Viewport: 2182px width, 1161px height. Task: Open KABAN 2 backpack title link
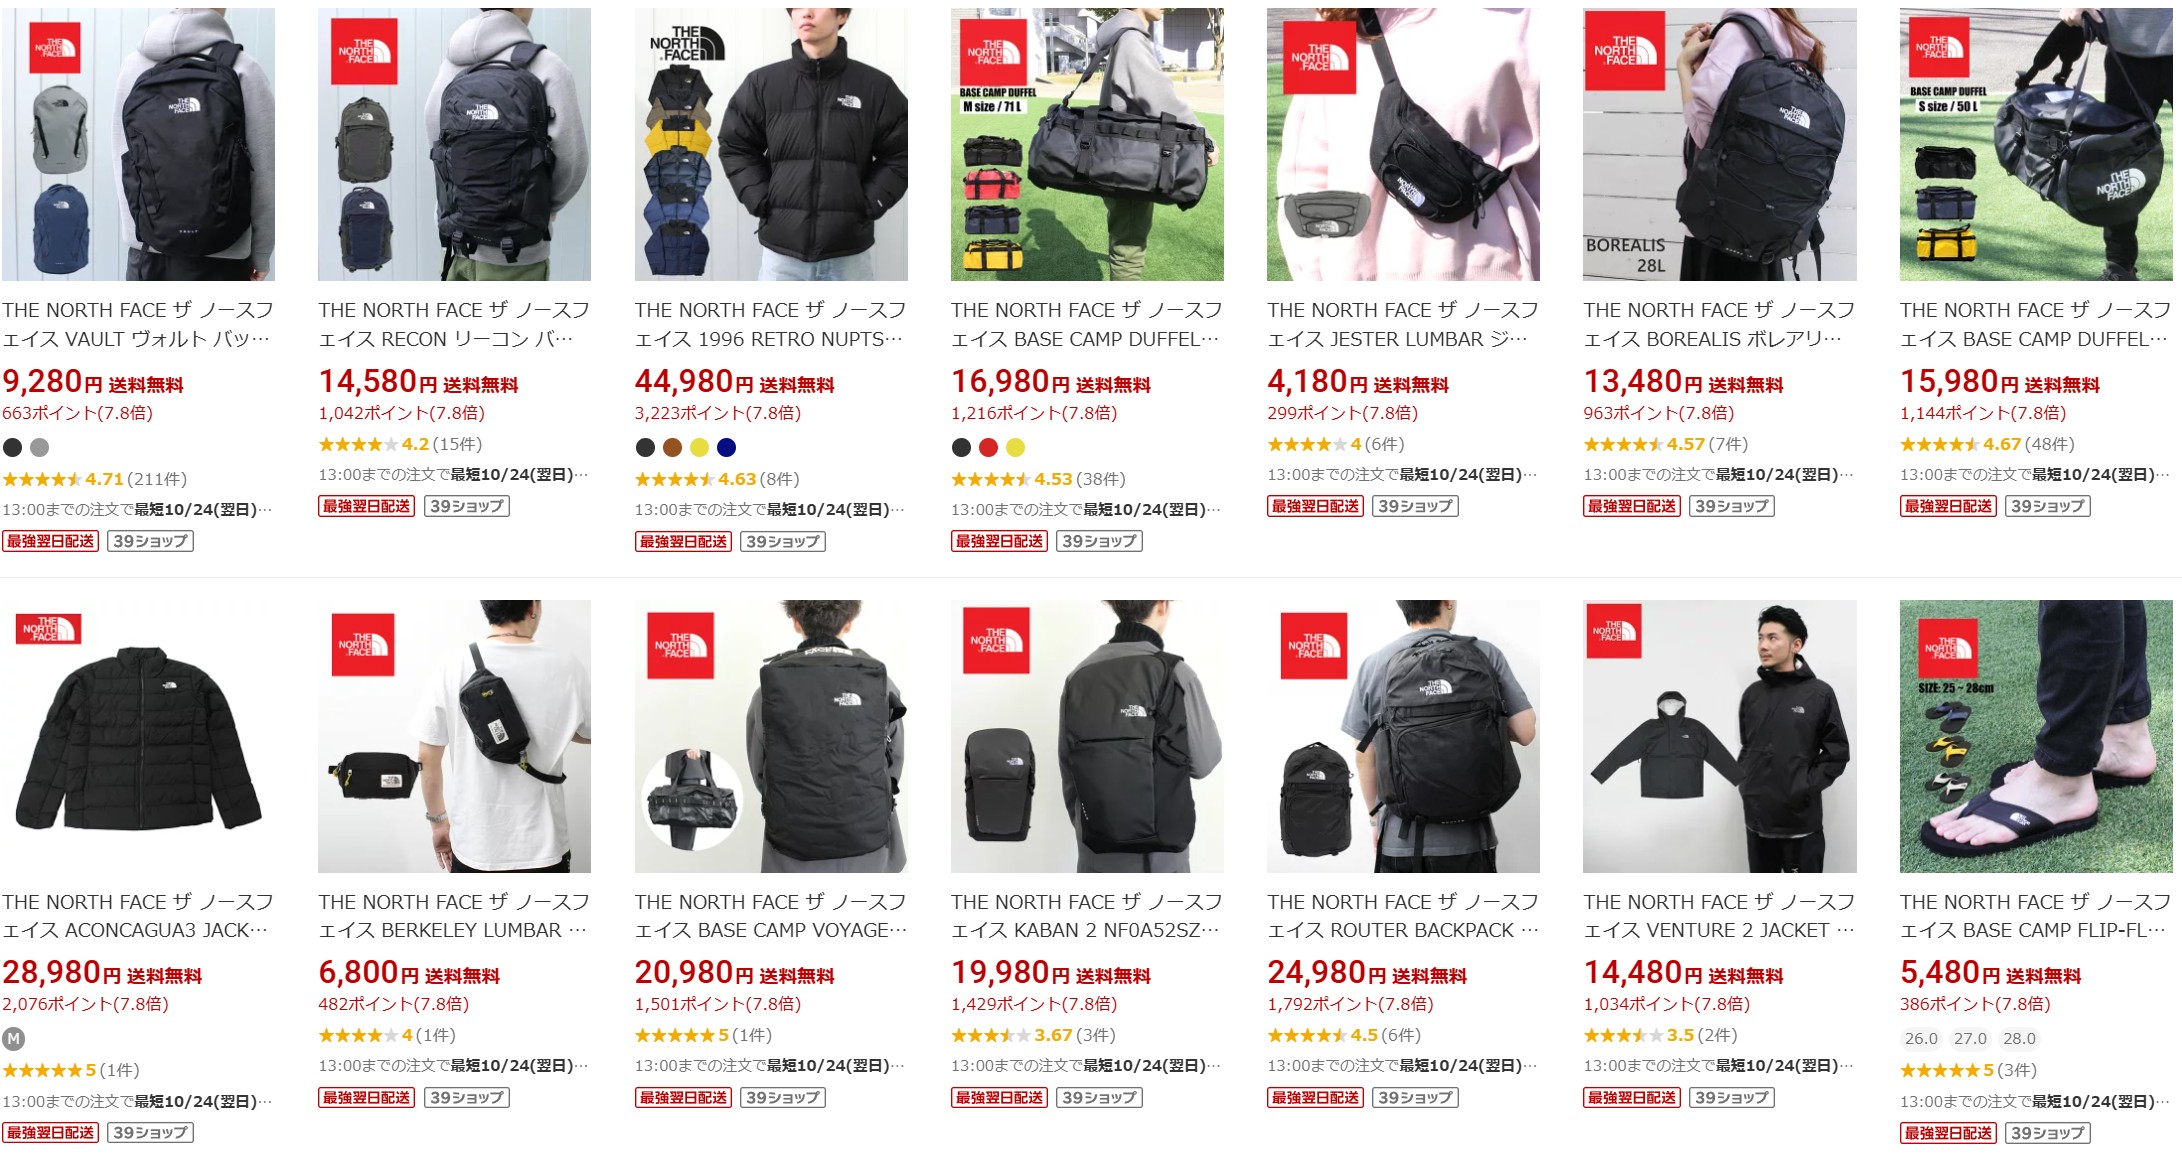1087,916
